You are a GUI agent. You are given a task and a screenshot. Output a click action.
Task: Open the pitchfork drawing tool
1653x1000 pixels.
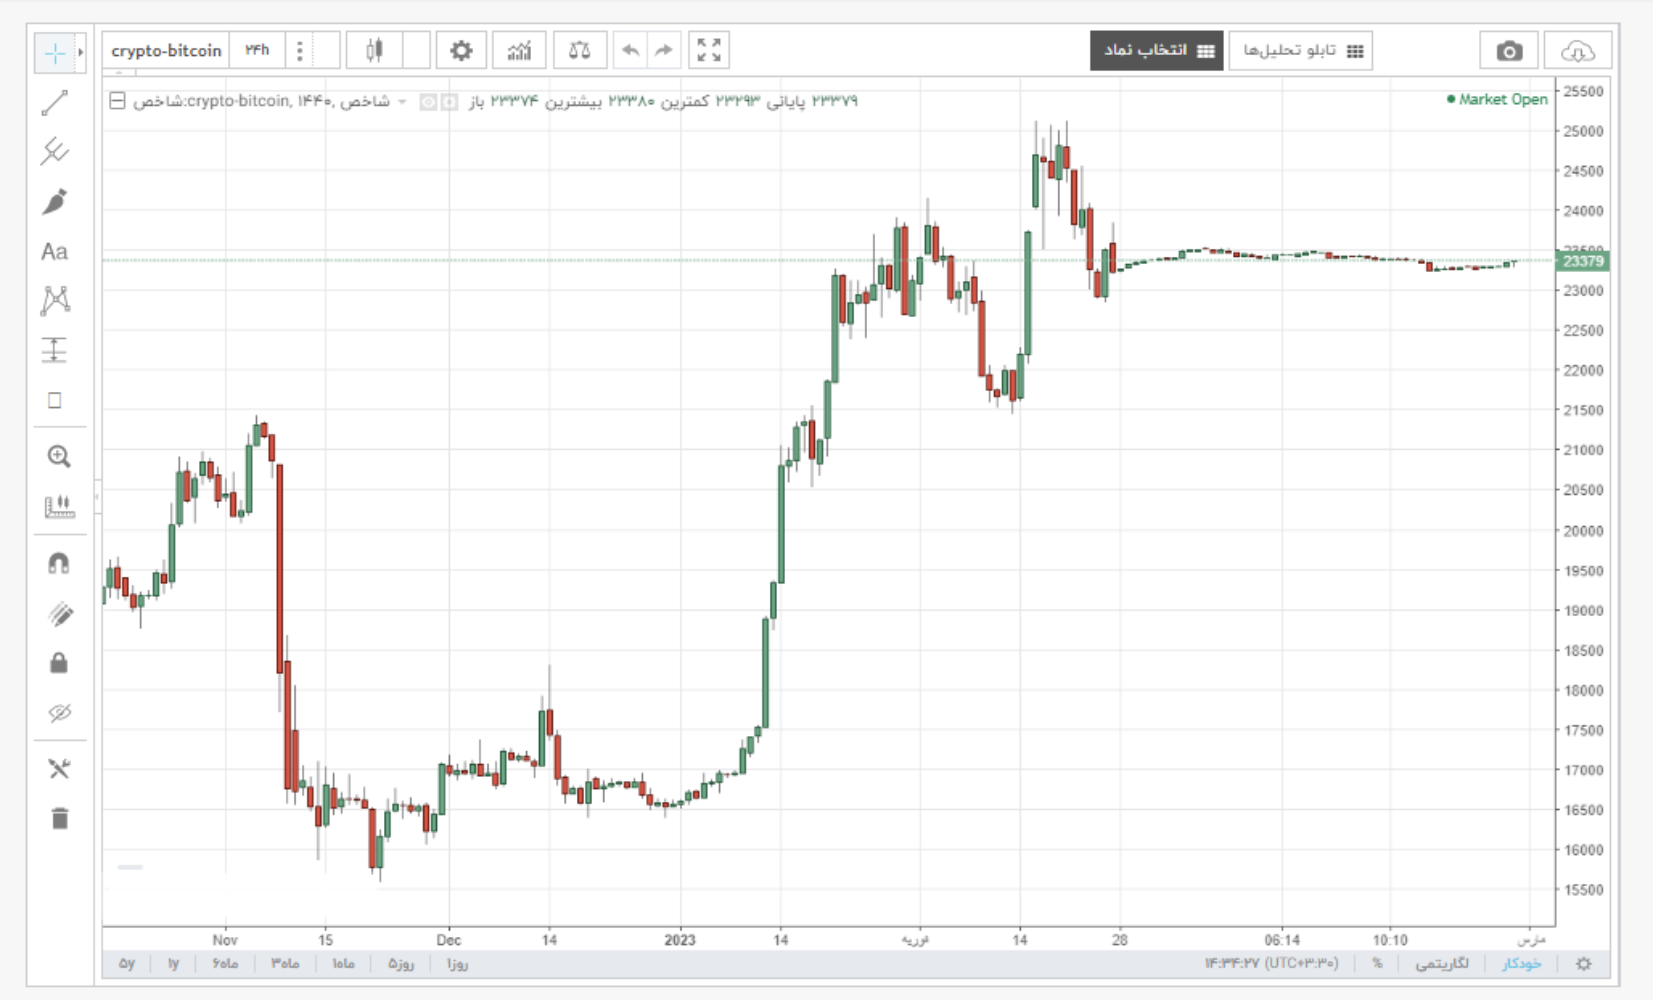[55, 152]
